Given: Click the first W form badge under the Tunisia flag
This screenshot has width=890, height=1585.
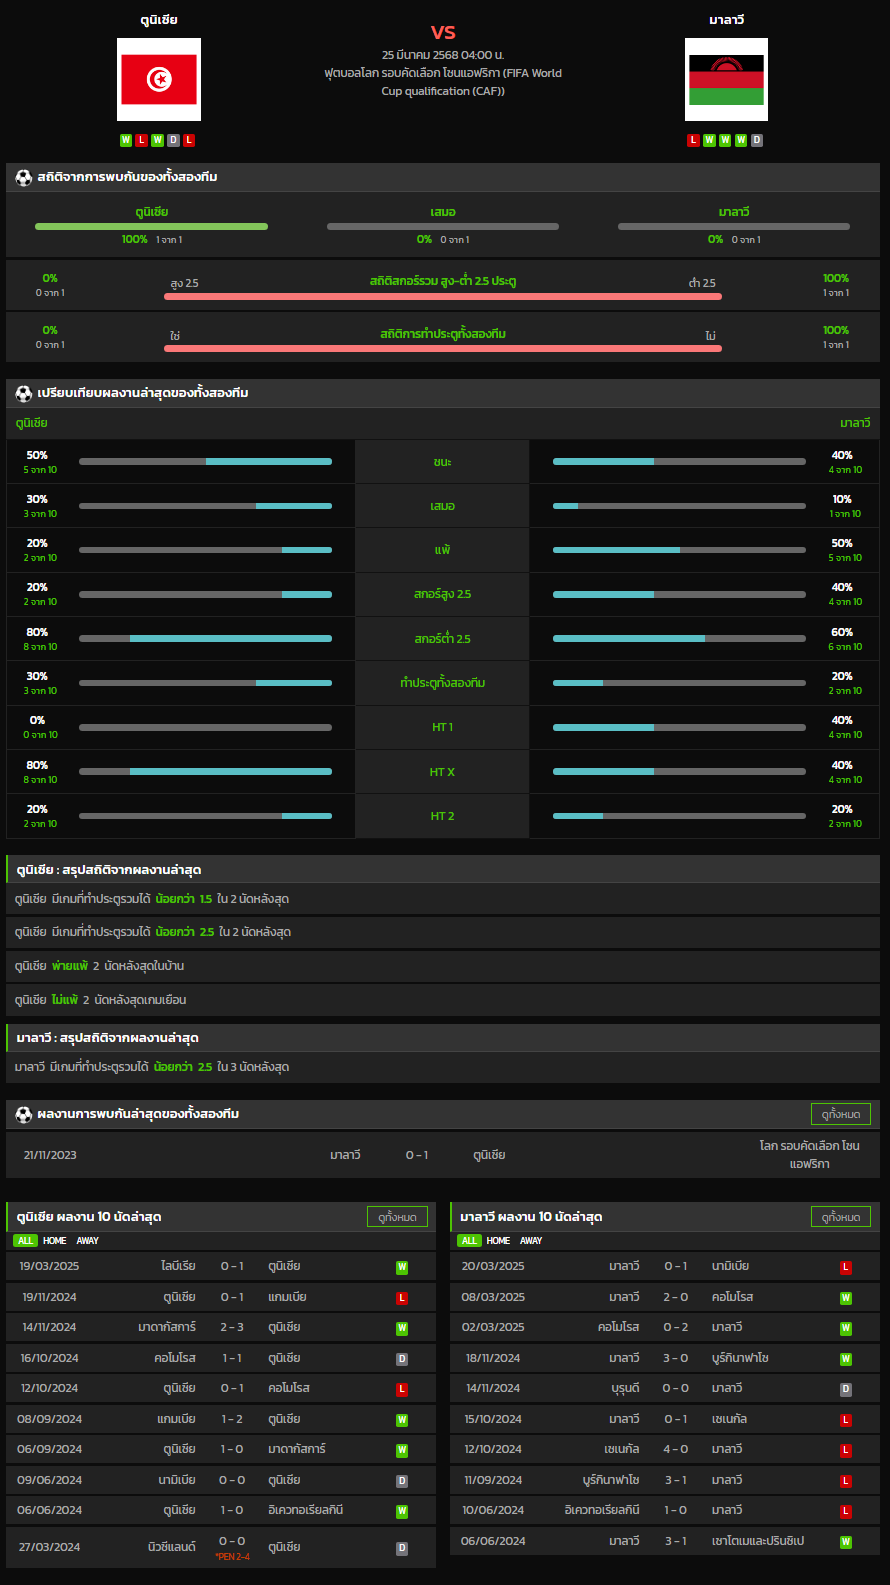Looking at the screenshot, I should [x=126, y=140].
